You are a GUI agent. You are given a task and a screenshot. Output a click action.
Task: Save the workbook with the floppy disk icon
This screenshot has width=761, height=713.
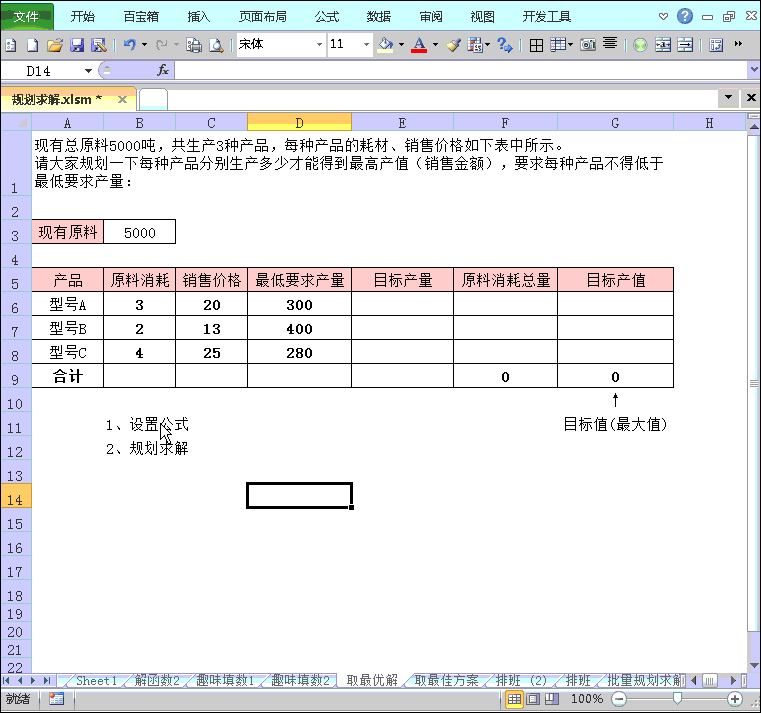pos(77,46)
